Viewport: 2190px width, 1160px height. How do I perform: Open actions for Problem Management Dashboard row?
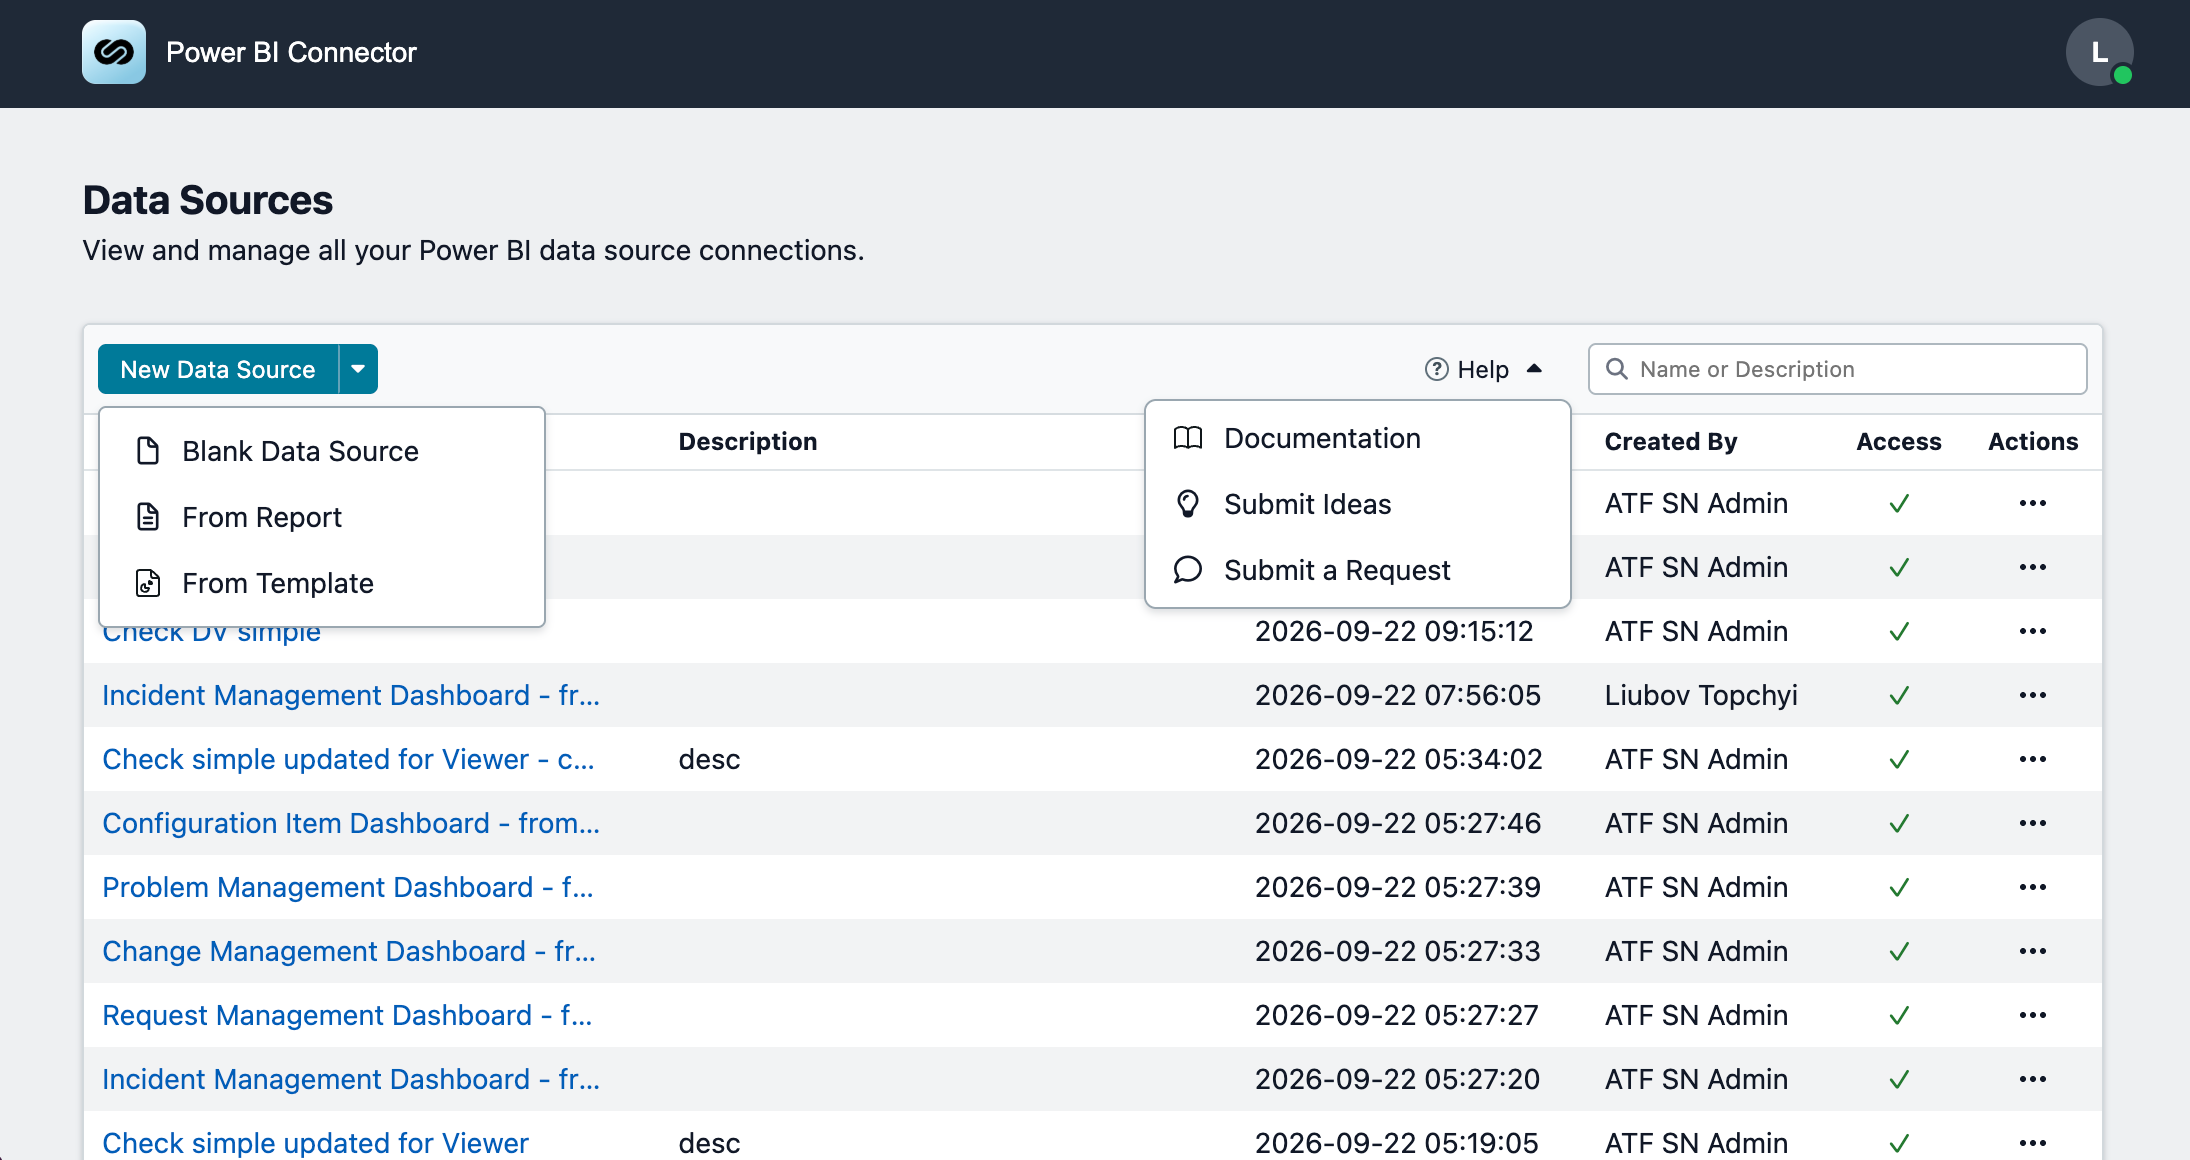[2033, 887]
